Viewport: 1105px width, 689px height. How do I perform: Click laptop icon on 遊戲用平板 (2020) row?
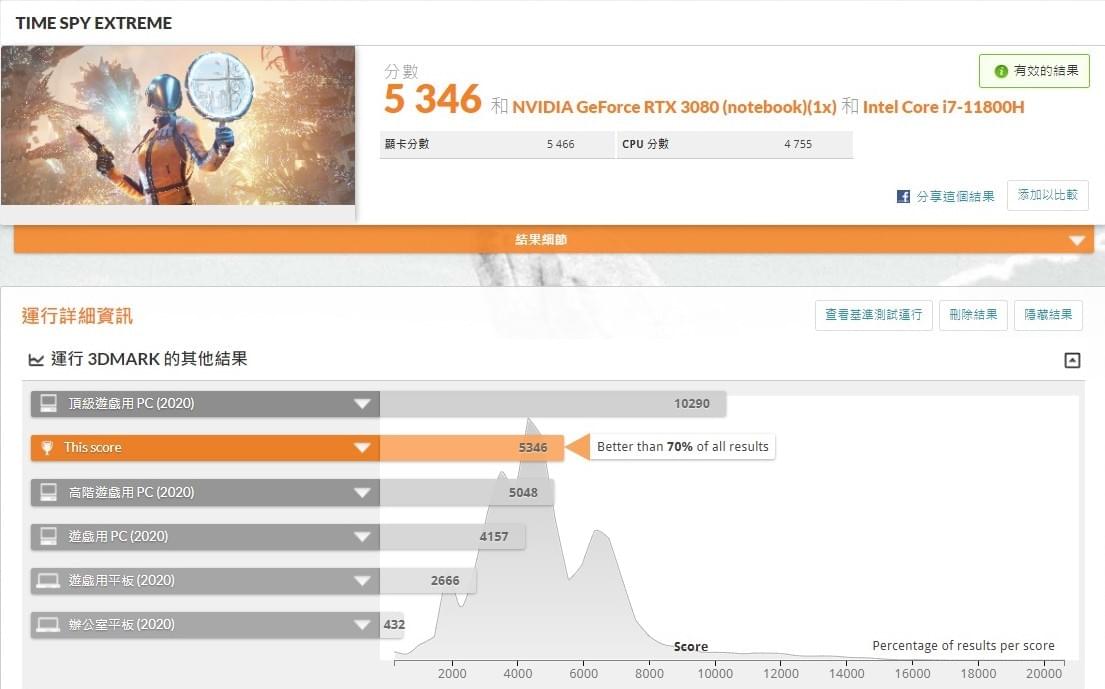(x=48, y=581)
